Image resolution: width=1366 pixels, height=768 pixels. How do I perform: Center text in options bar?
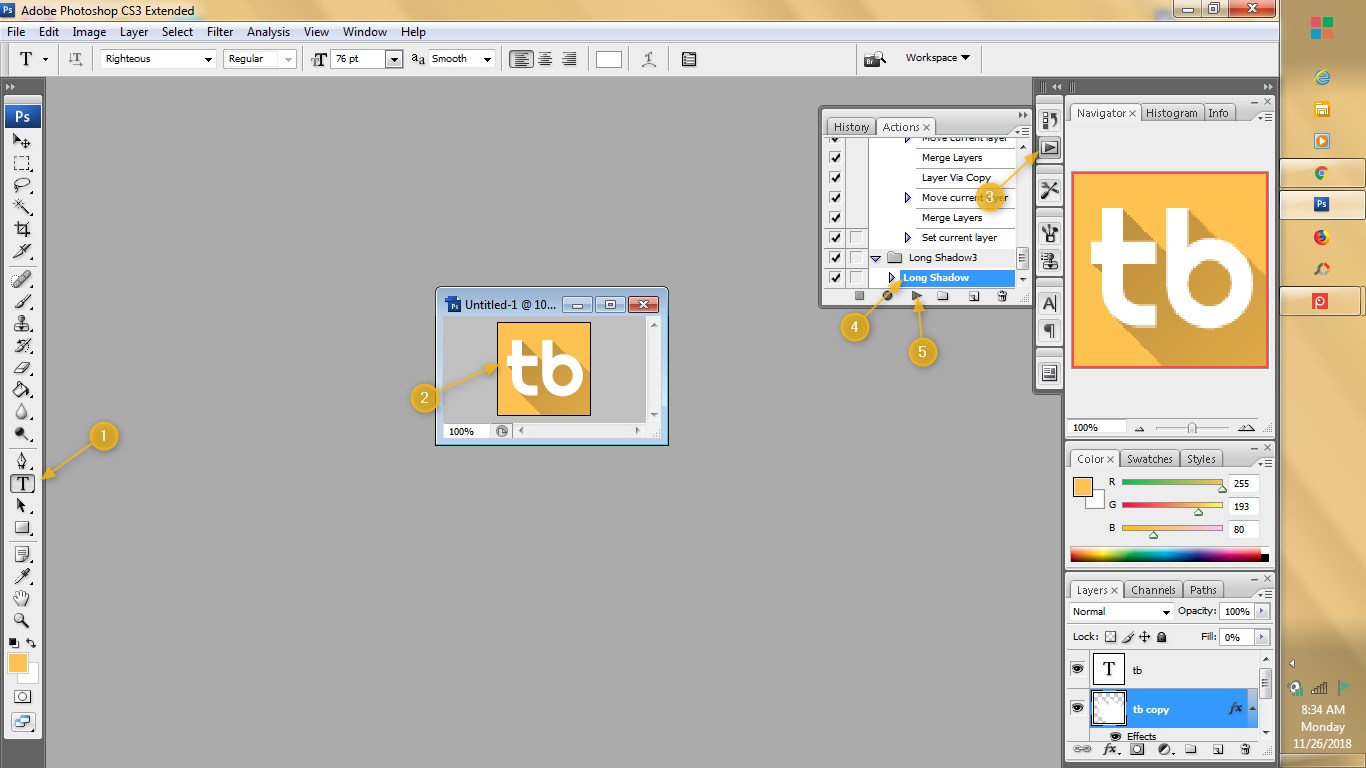545,59
